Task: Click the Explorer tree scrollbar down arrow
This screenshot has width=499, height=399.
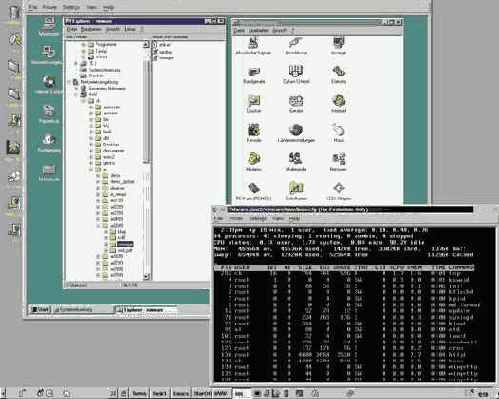Action: pos(146,276)
